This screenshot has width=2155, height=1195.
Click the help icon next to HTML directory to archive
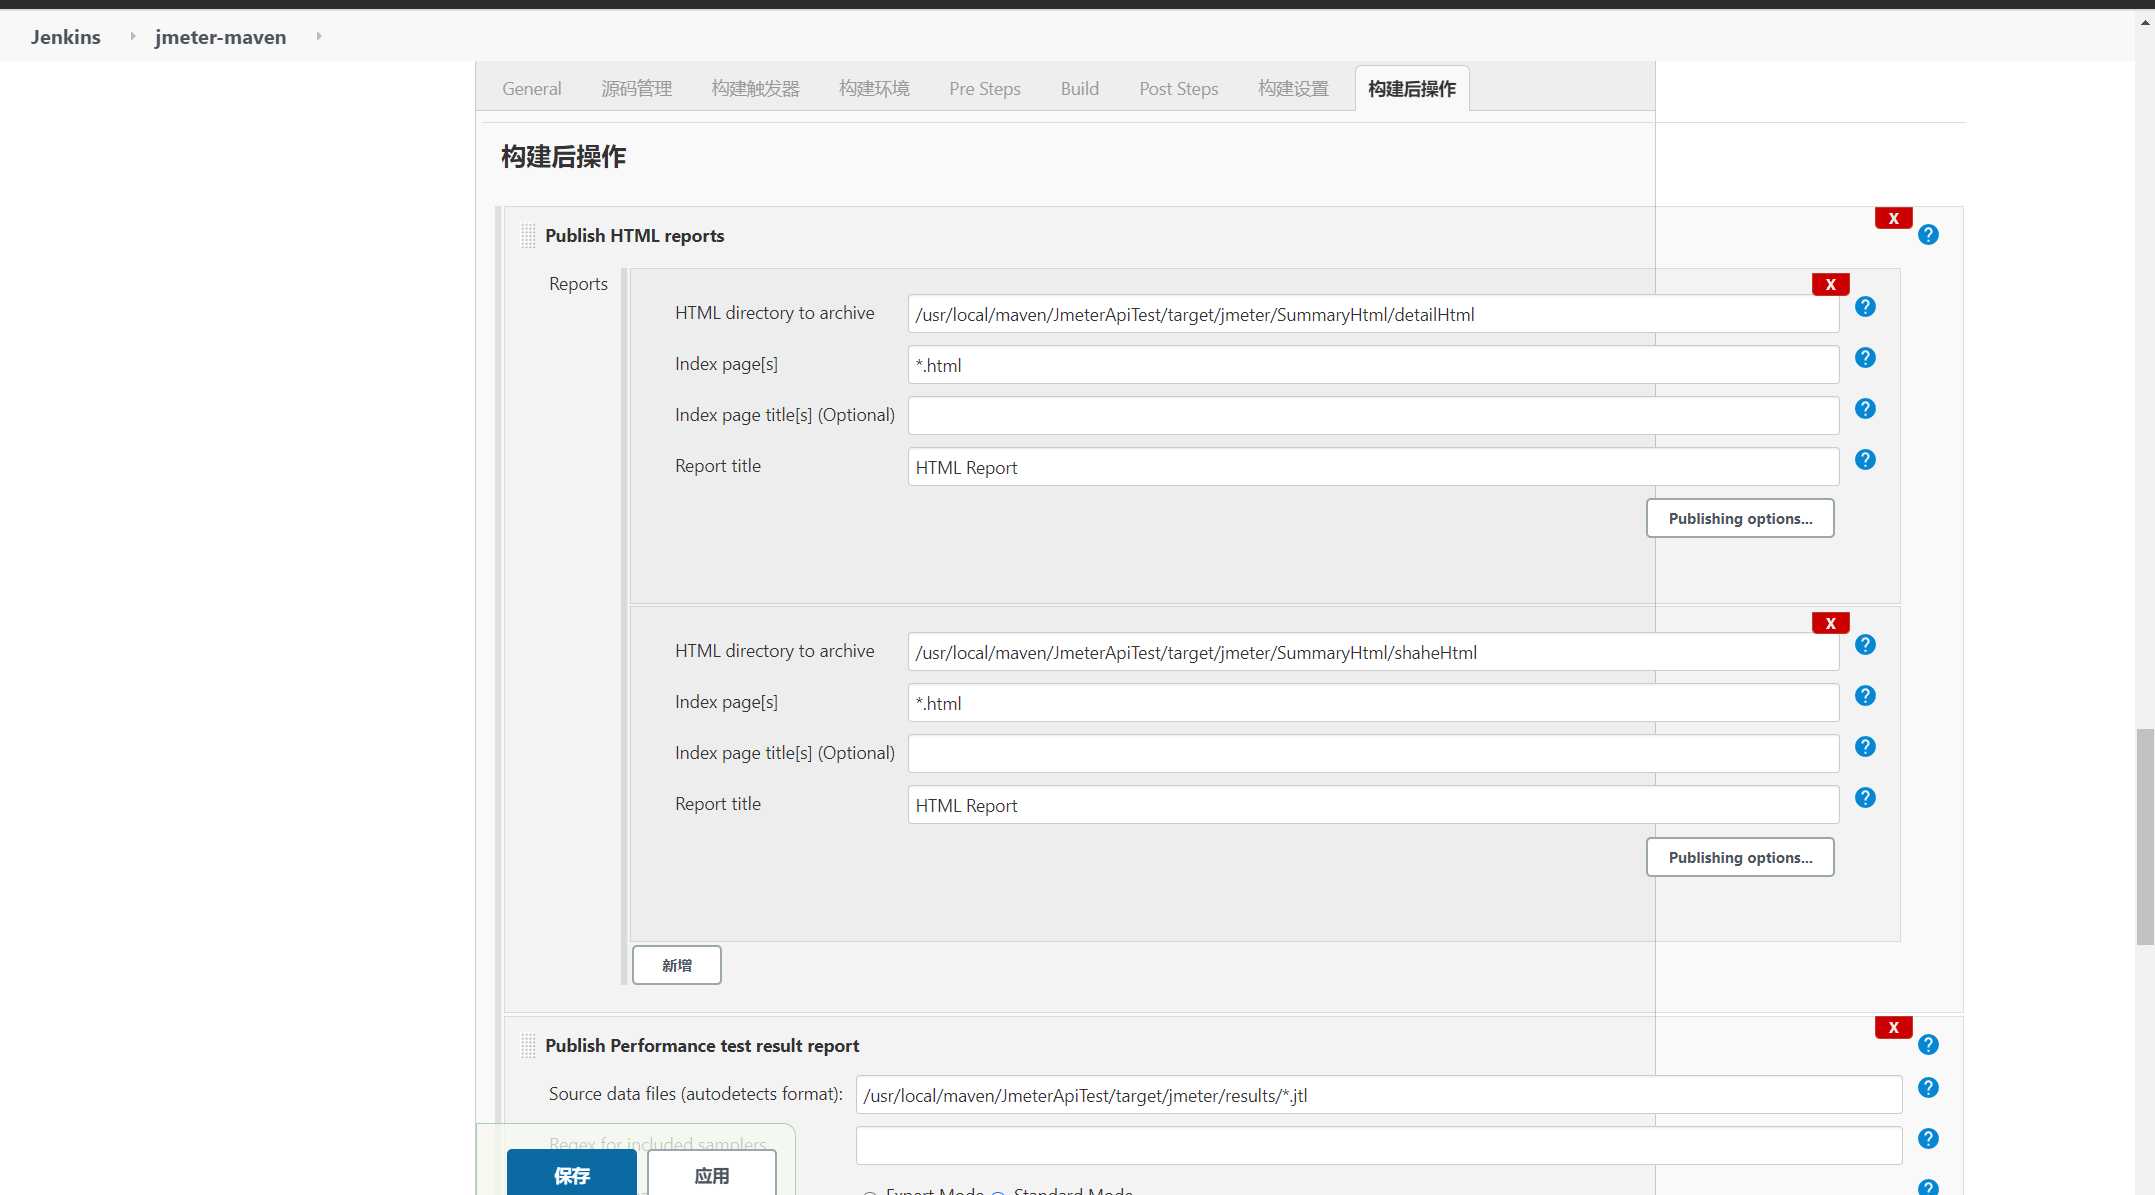tap(1865, 306)
